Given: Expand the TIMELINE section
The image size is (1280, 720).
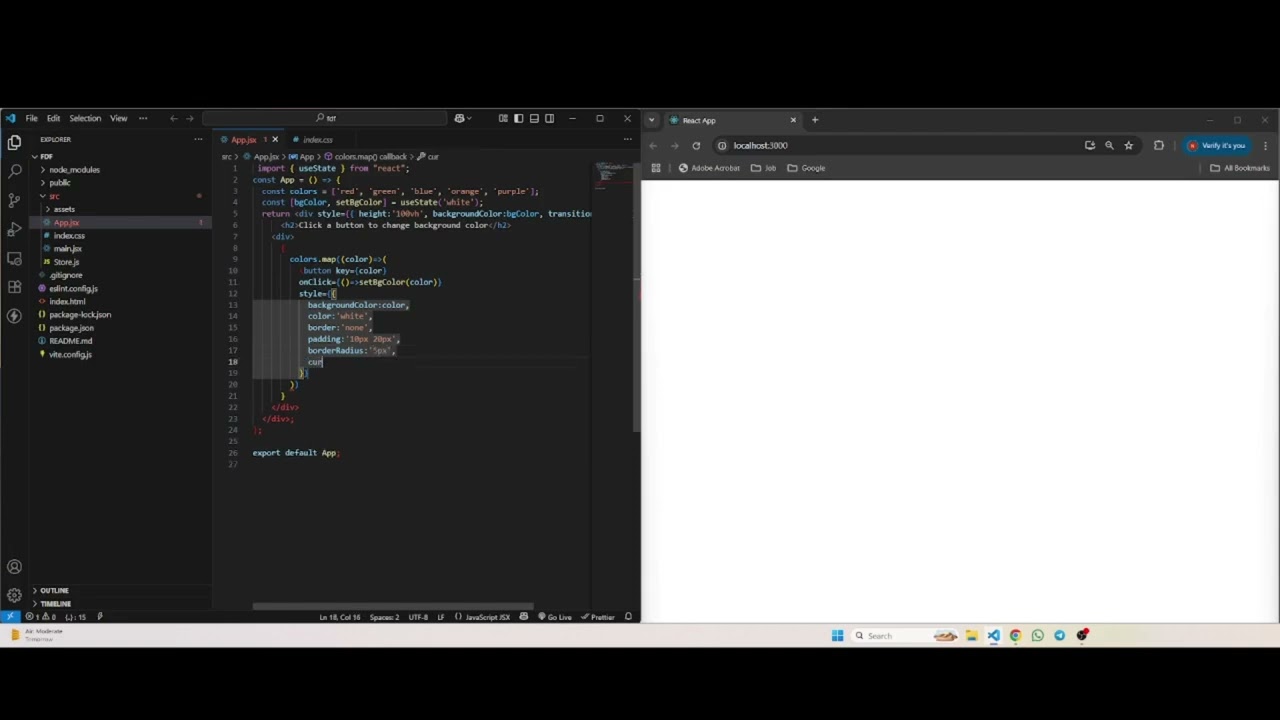Looking at the screenshot, I should (55, 603).
